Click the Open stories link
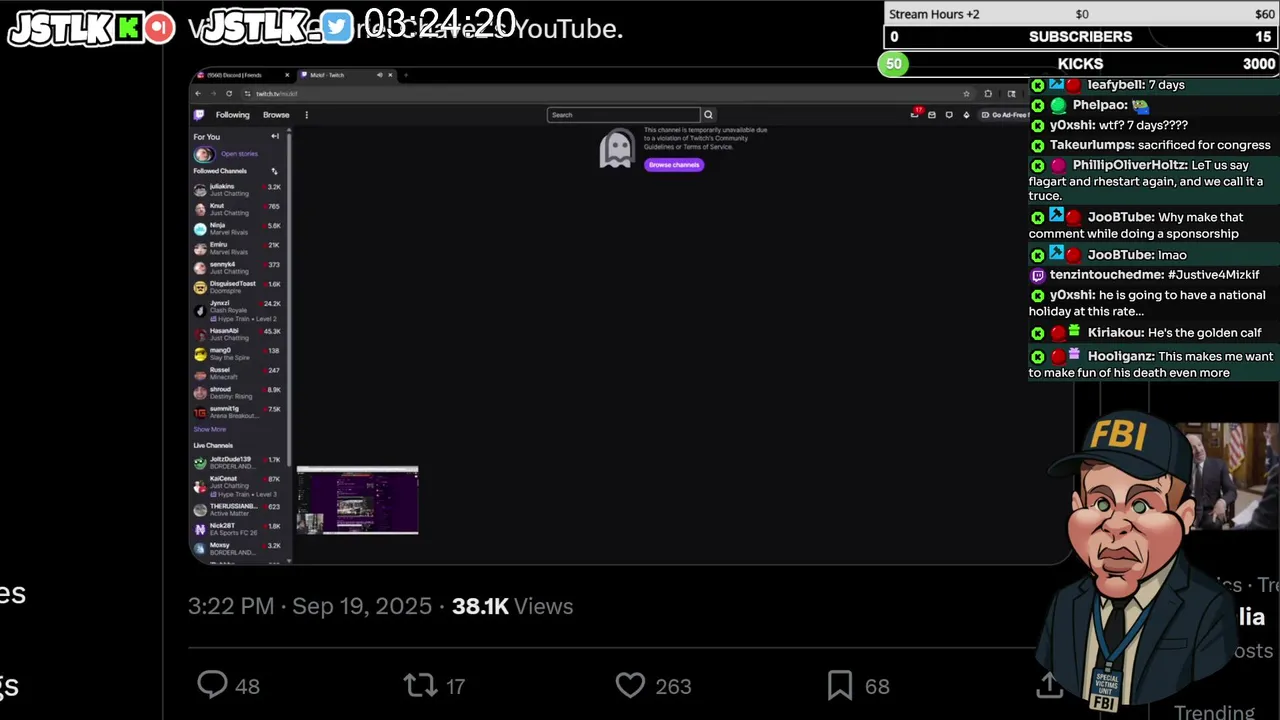Image resolution: width=1280 pixels, height=720 pixels. 239,154
